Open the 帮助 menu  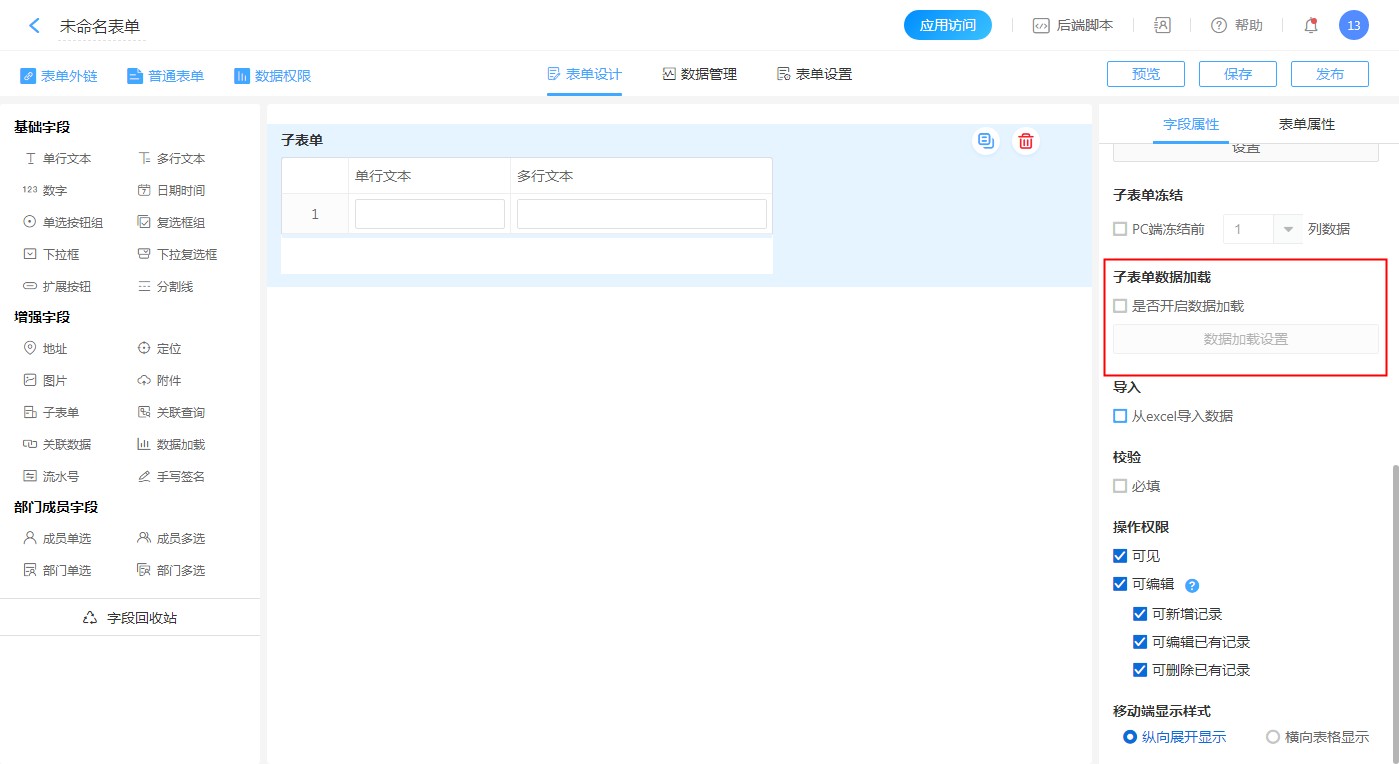[1237, 26]
